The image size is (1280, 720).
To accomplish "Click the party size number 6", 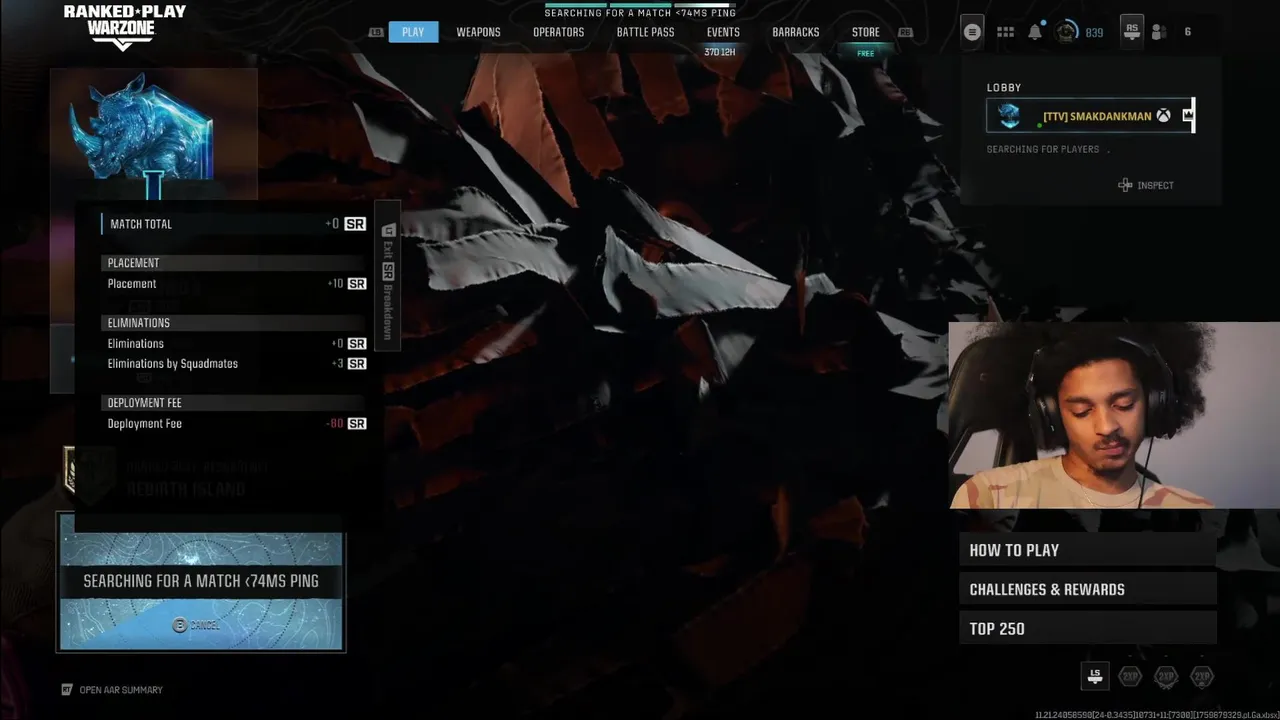I will click(x=1188, y=32).
